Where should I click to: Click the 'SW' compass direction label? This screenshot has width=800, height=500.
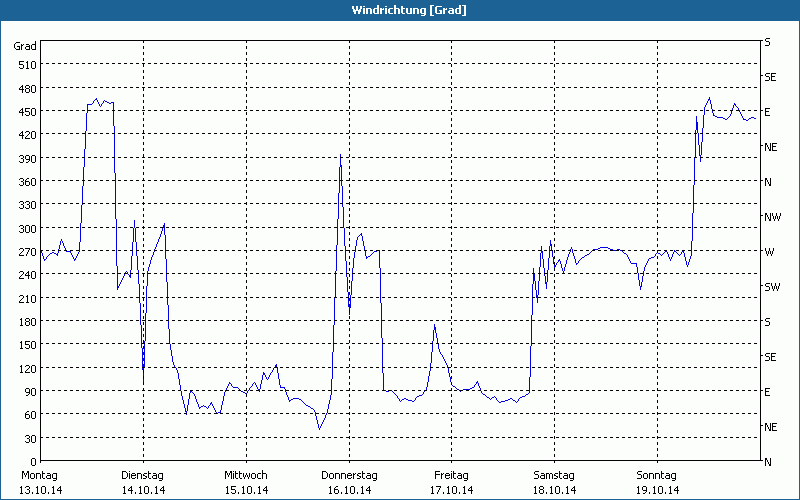pyautogui.click(x=772, y=287)
